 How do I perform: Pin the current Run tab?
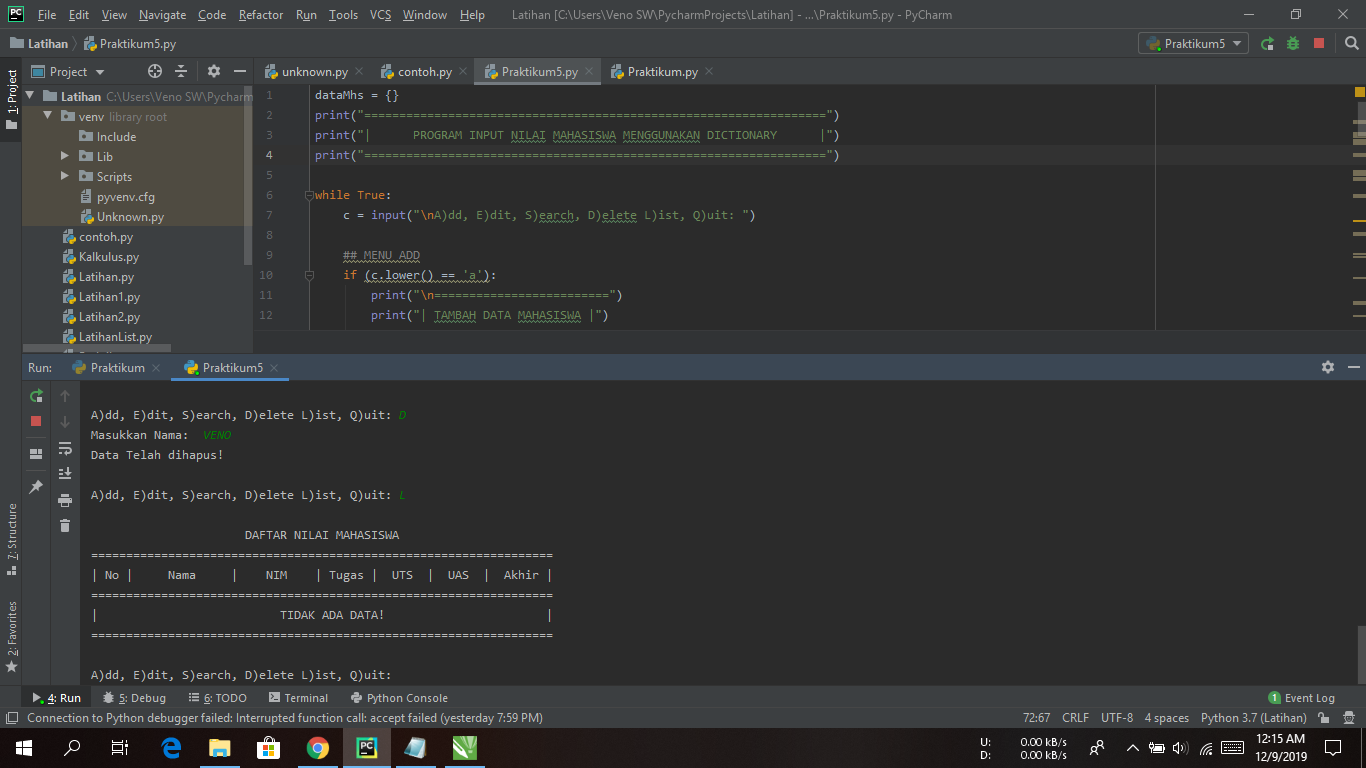pyautogui.click(x=36, y=486)
